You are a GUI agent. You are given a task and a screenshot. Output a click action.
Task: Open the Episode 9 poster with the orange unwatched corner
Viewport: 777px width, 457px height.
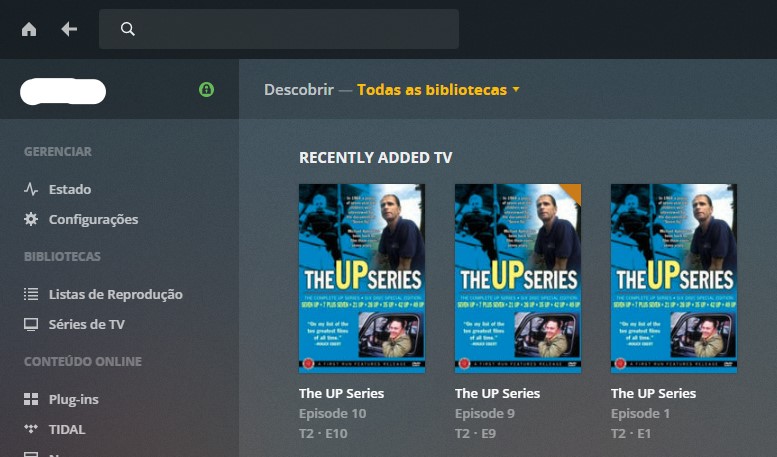(x=518, y=279)
